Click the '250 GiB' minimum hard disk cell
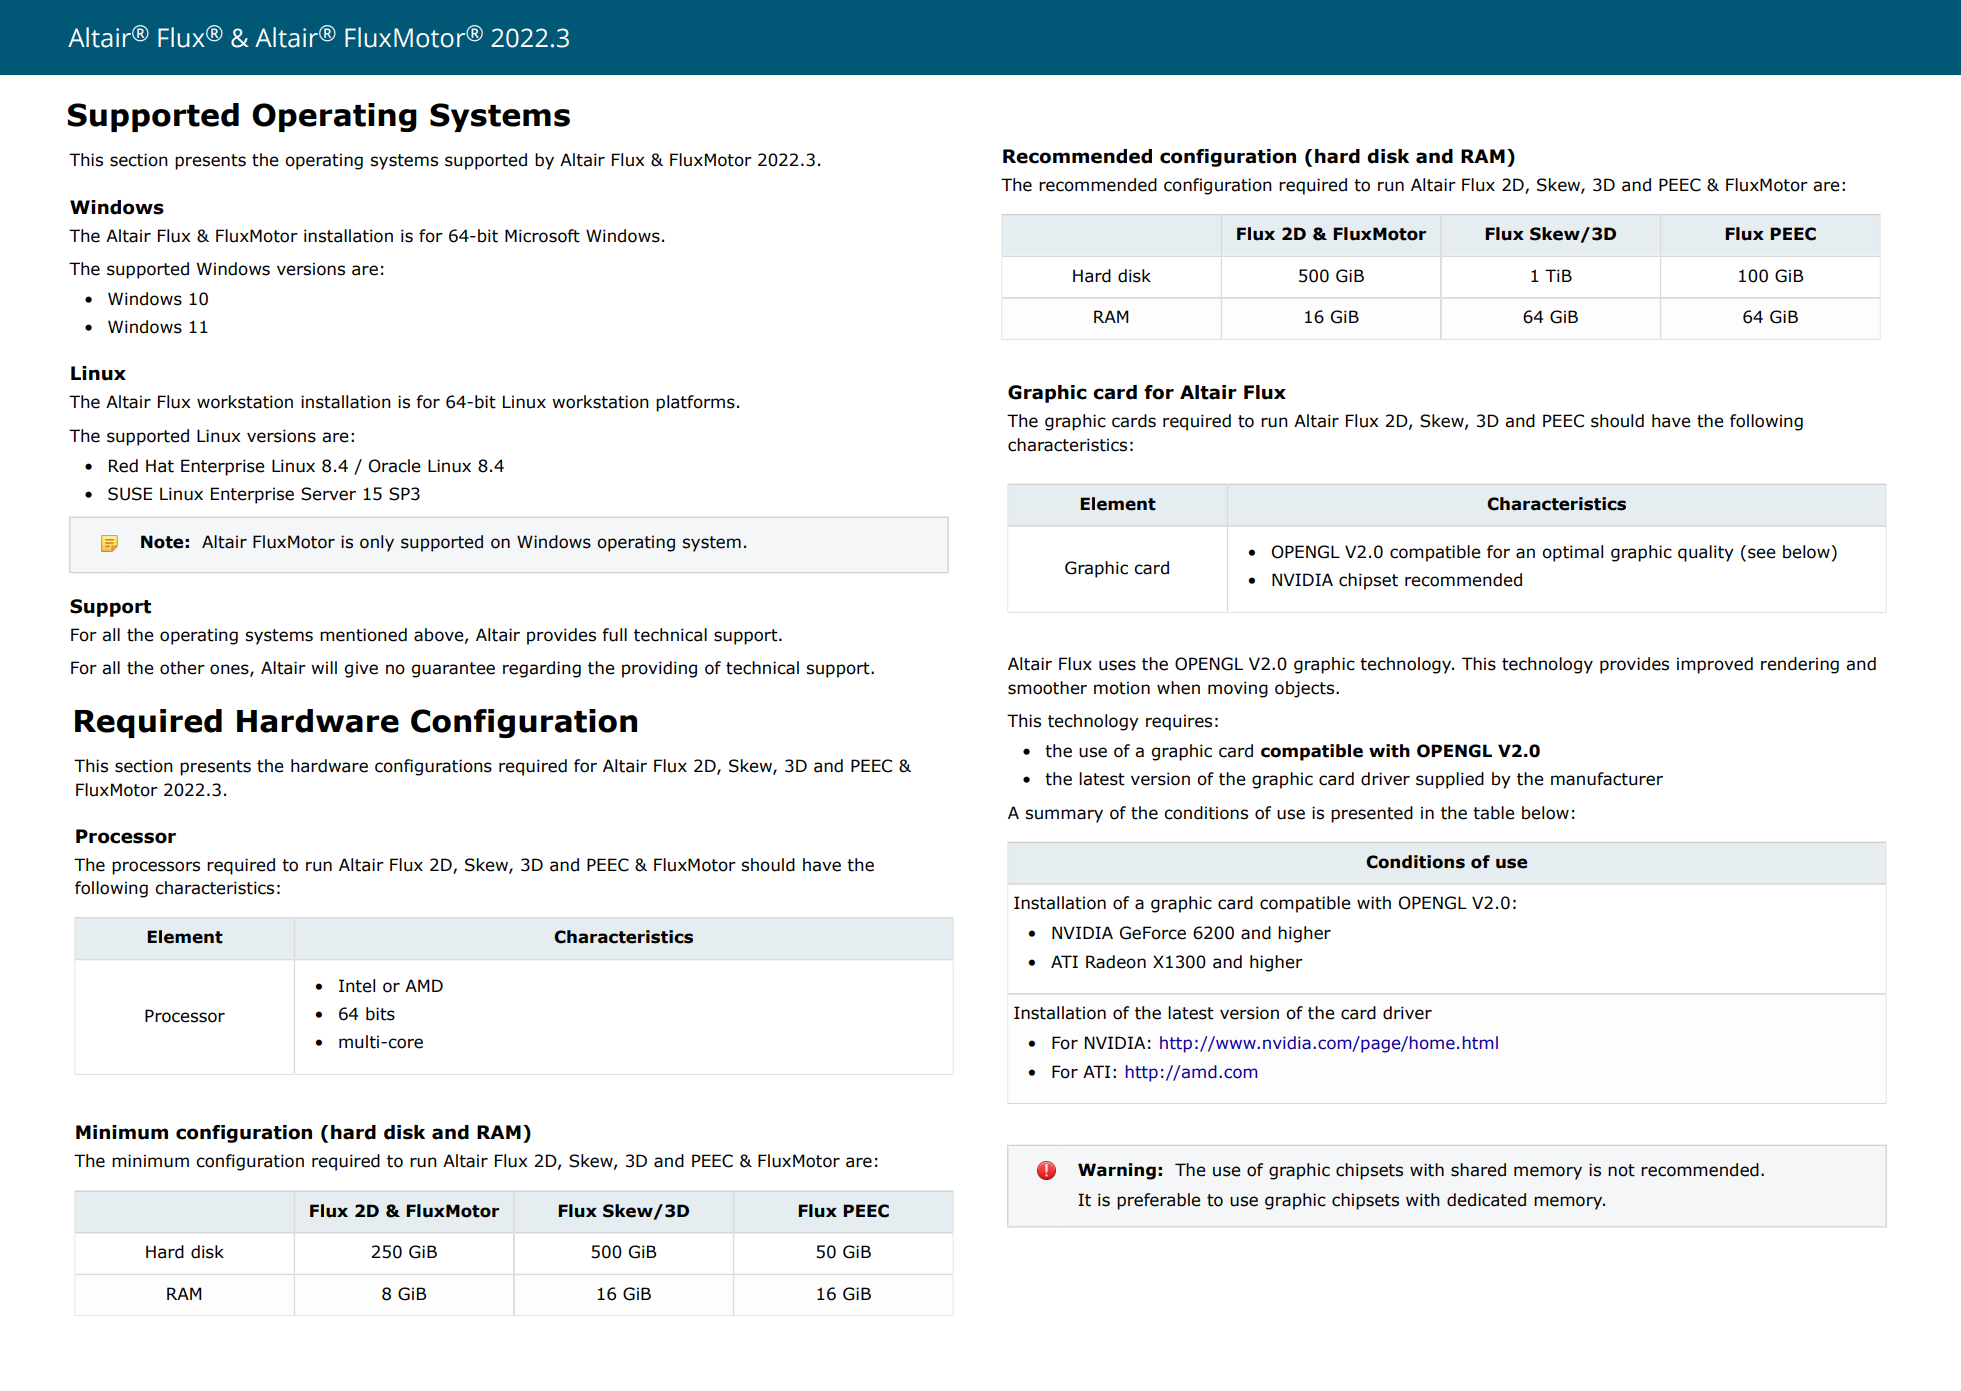Screen dimensions: 1961x1391 tap(404, 1252)
